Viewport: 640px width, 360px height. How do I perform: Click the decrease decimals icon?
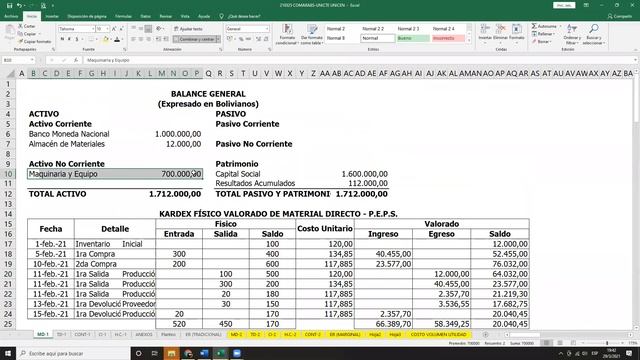click(266, 39)
